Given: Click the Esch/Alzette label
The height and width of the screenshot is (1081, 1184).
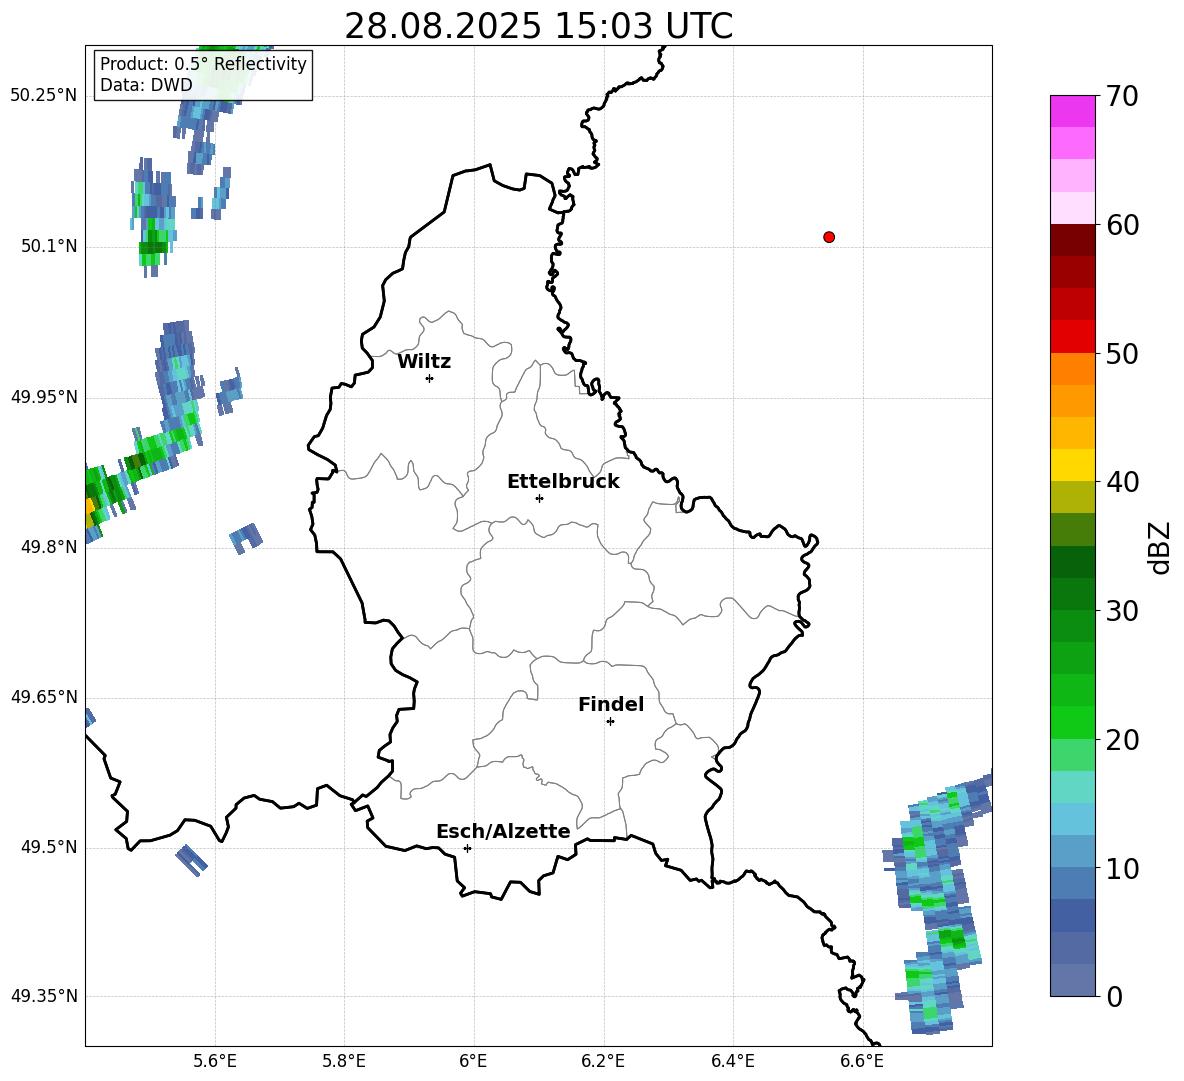Looking at the screenshot, I should coord(504,831).
